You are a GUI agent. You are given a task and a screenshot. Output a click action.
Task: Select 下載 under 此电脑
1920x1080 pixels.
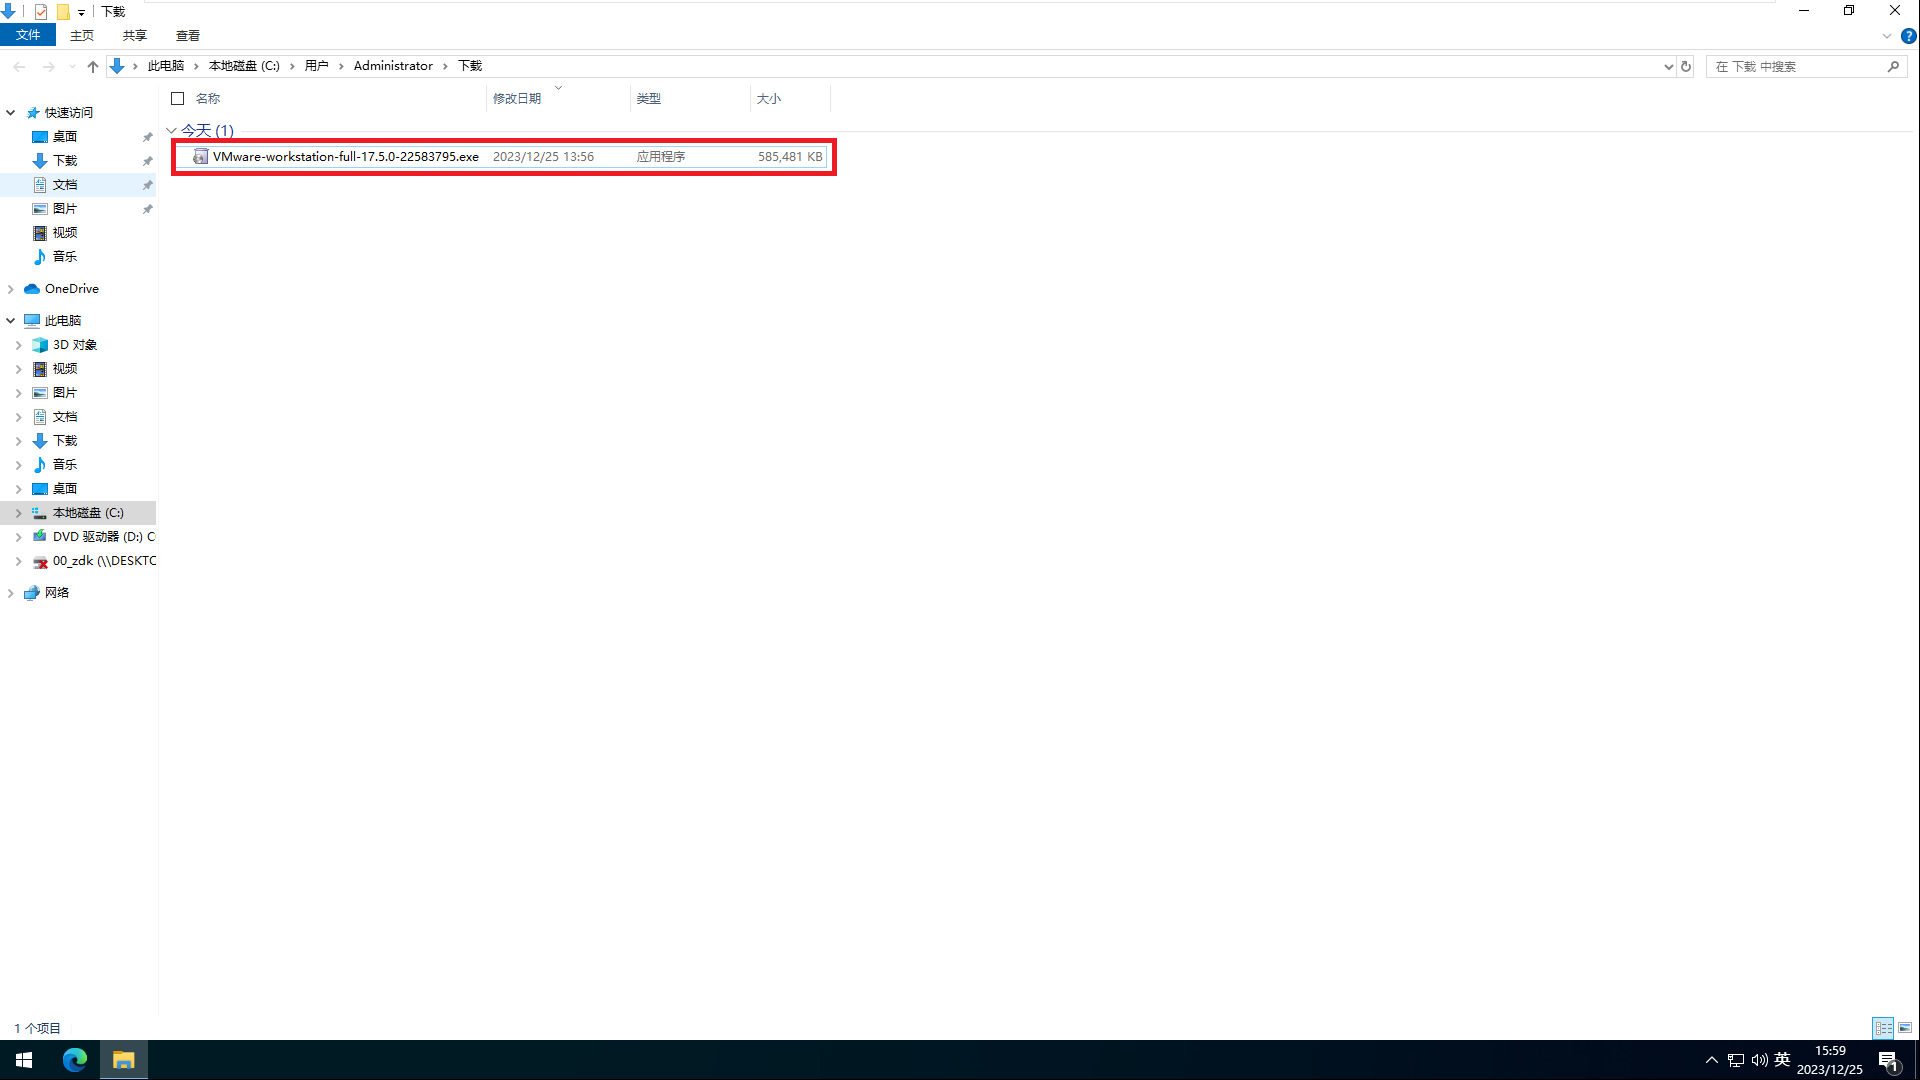pyautogui.click(x=65, y=441)
